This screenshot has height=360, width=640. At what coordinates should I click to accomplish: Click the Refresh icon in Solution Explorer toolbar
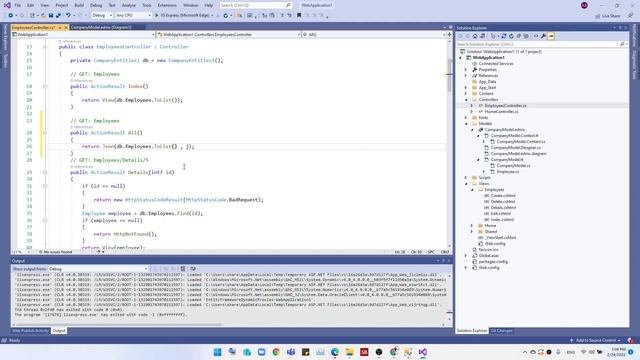point(511,36)
